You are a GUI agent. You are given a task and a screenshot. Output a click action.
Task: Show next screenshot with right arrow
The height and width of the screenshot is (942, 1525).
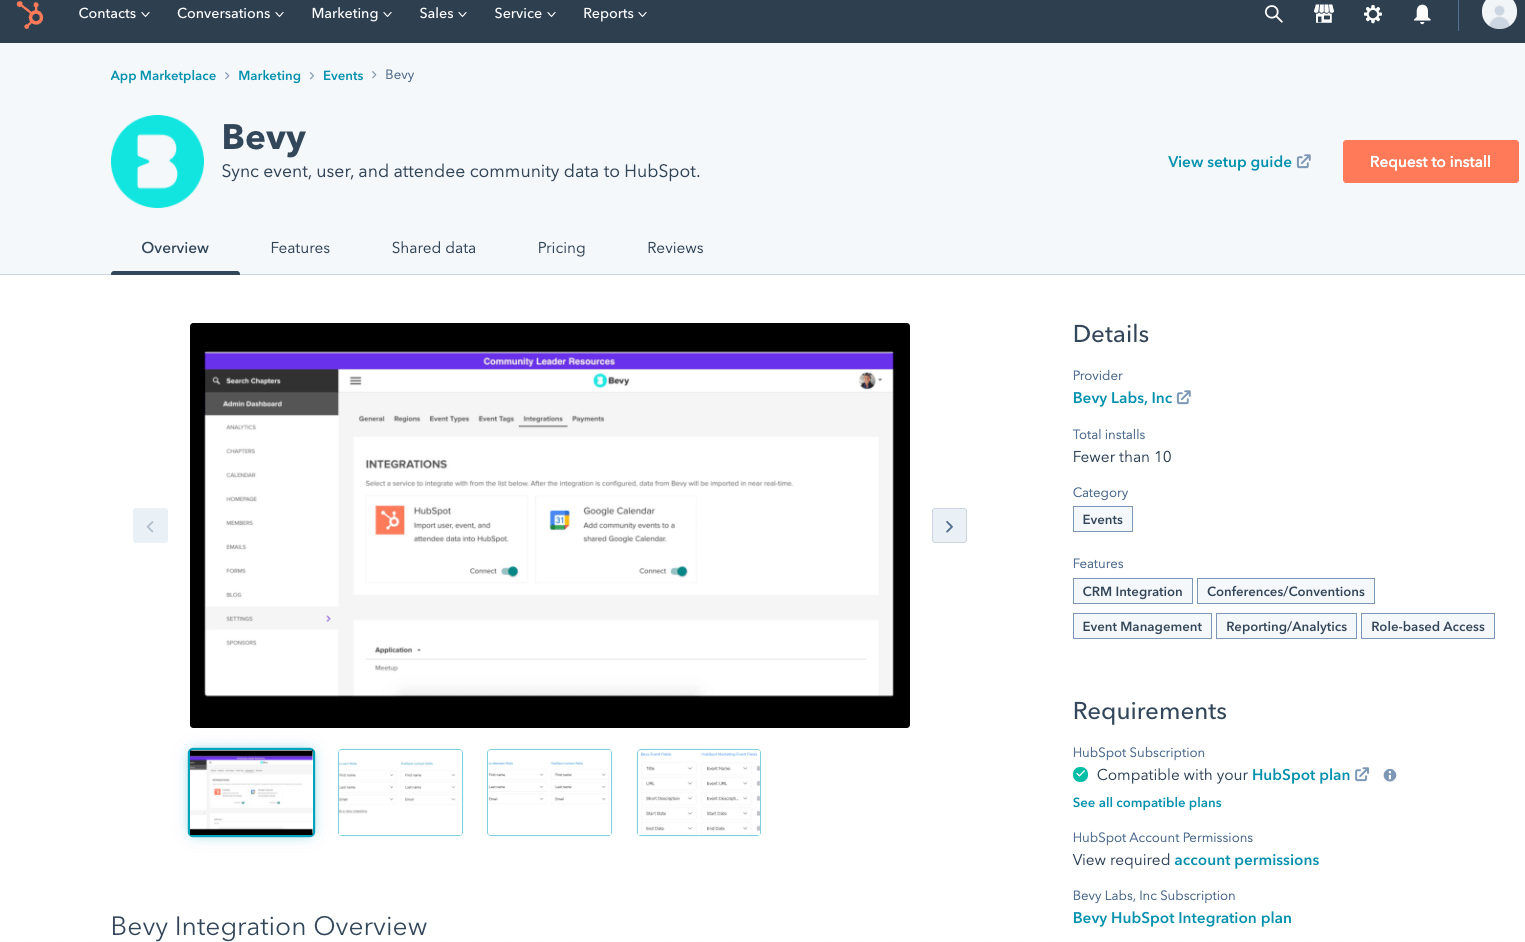pyautogui.click(x=949, y=526)
